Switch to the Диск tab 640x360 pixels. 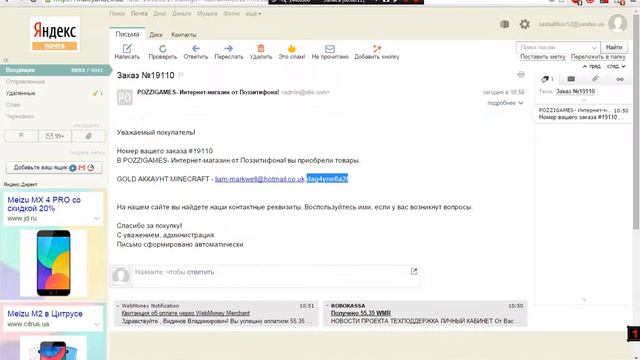(156, 35)
